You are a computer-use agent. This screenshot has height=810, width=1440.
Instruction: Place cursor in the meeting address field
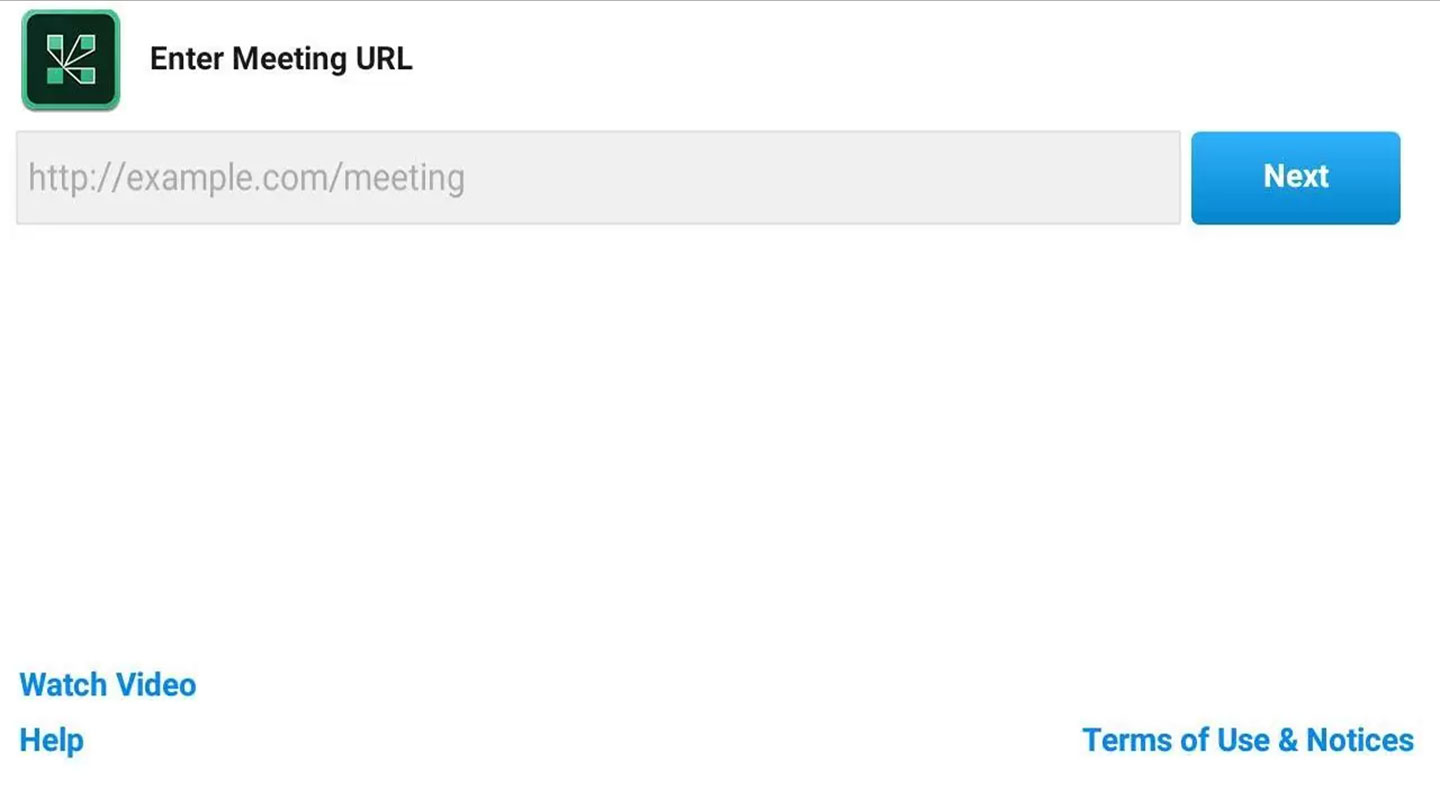pos(598,178)
